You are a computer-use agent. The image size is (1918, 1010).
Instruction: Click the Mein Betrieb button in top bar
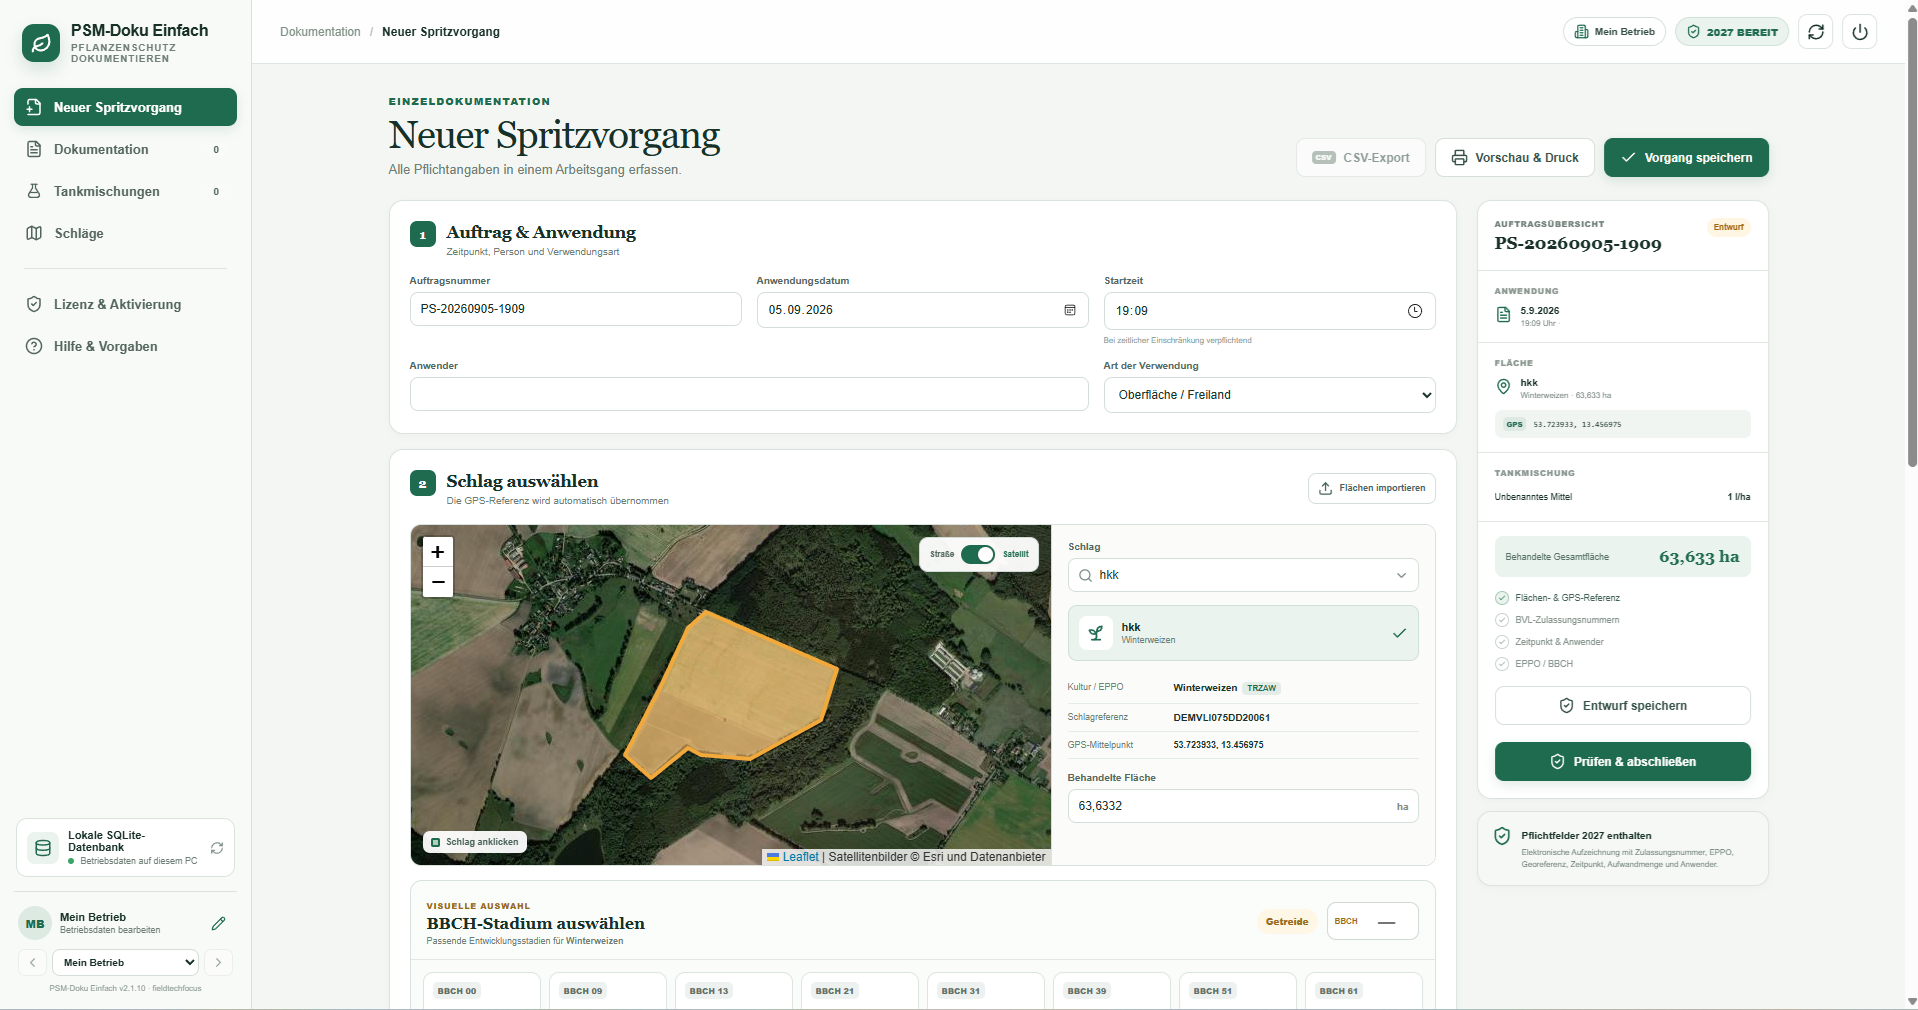[1614, 32]
